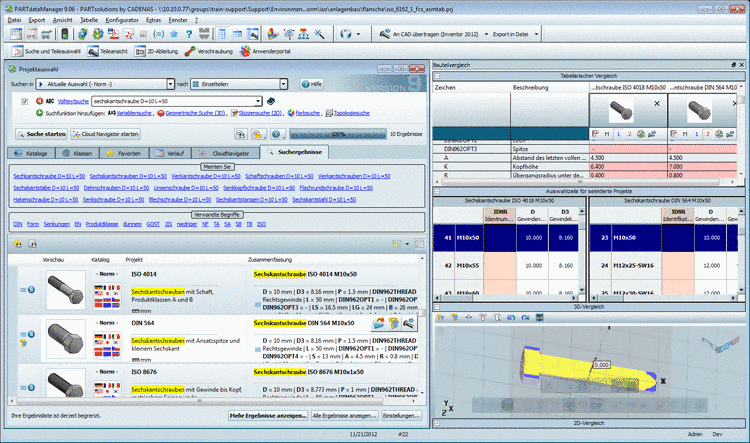The image size is (750, 443).
Task: Switch to the Cloudnavigator tab
Action: tap(225, 153)
